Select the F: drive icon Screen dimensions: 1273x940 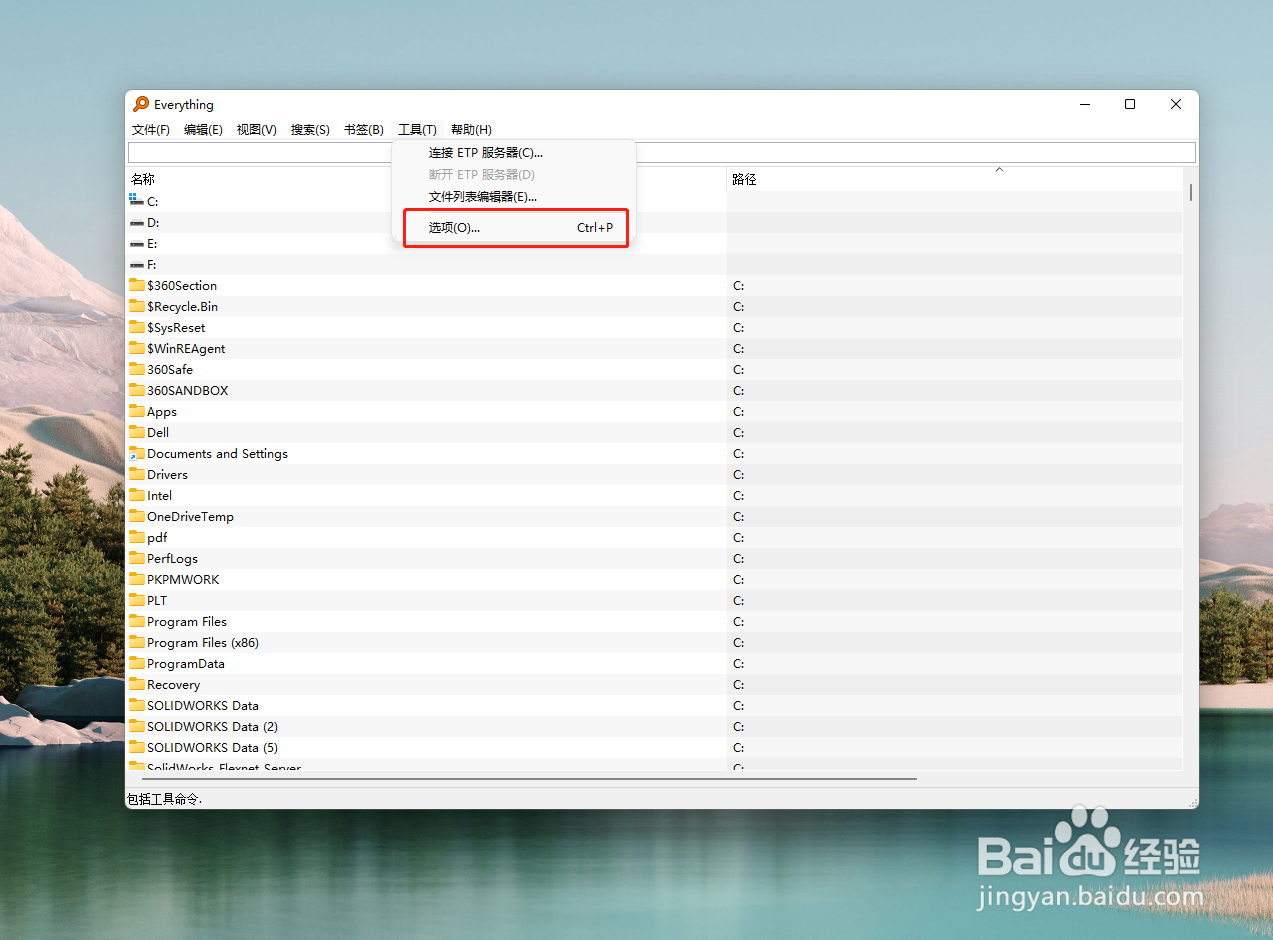(x=137, y=264)
